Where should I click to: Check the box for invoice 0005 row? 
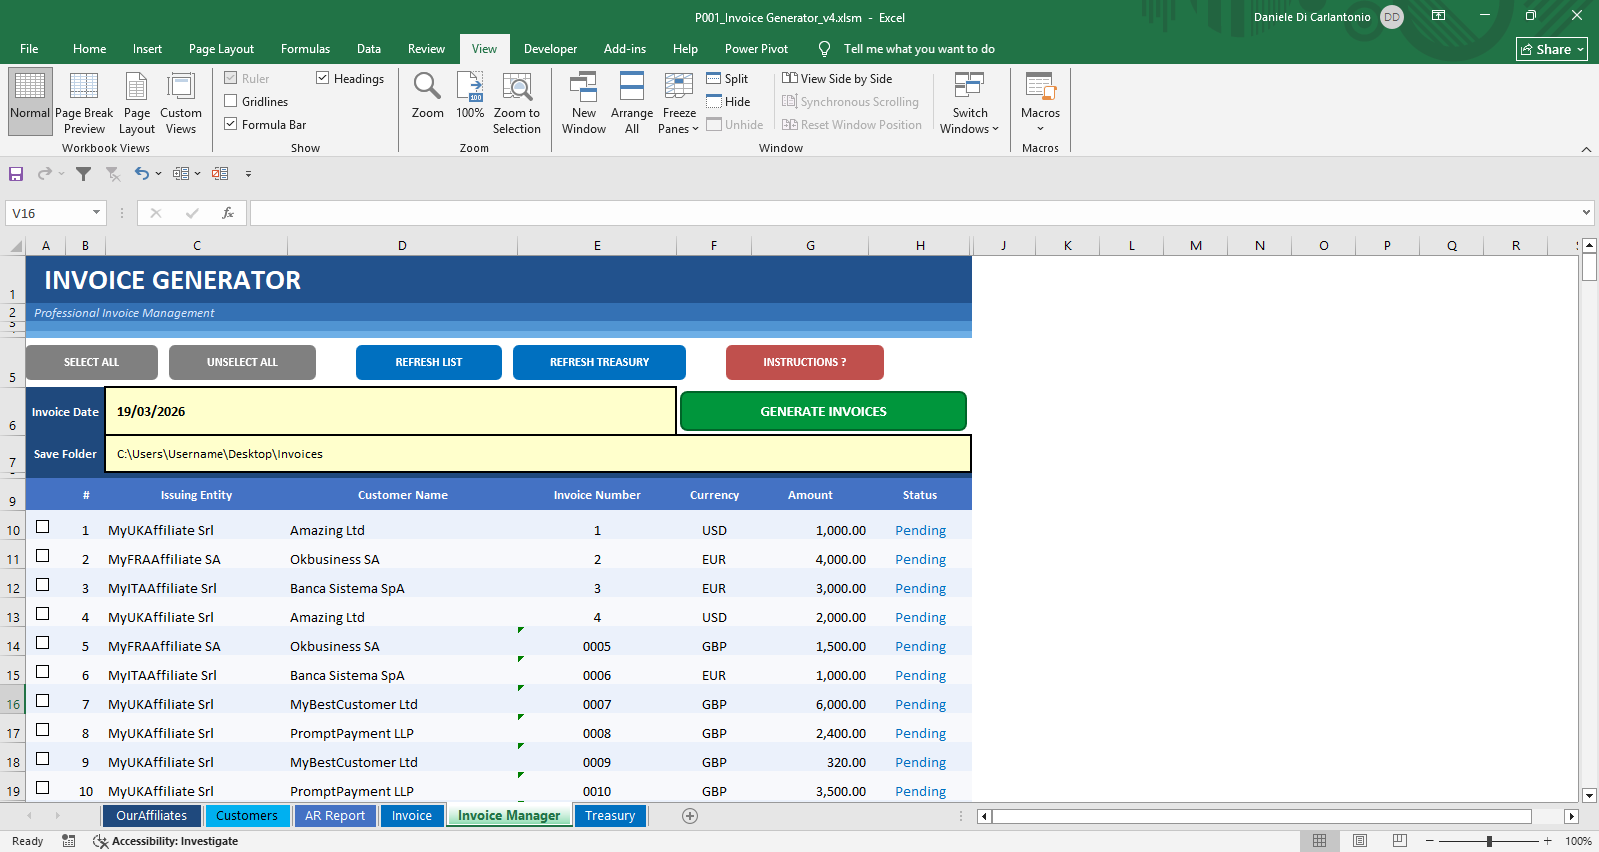(x=43, y=643)
